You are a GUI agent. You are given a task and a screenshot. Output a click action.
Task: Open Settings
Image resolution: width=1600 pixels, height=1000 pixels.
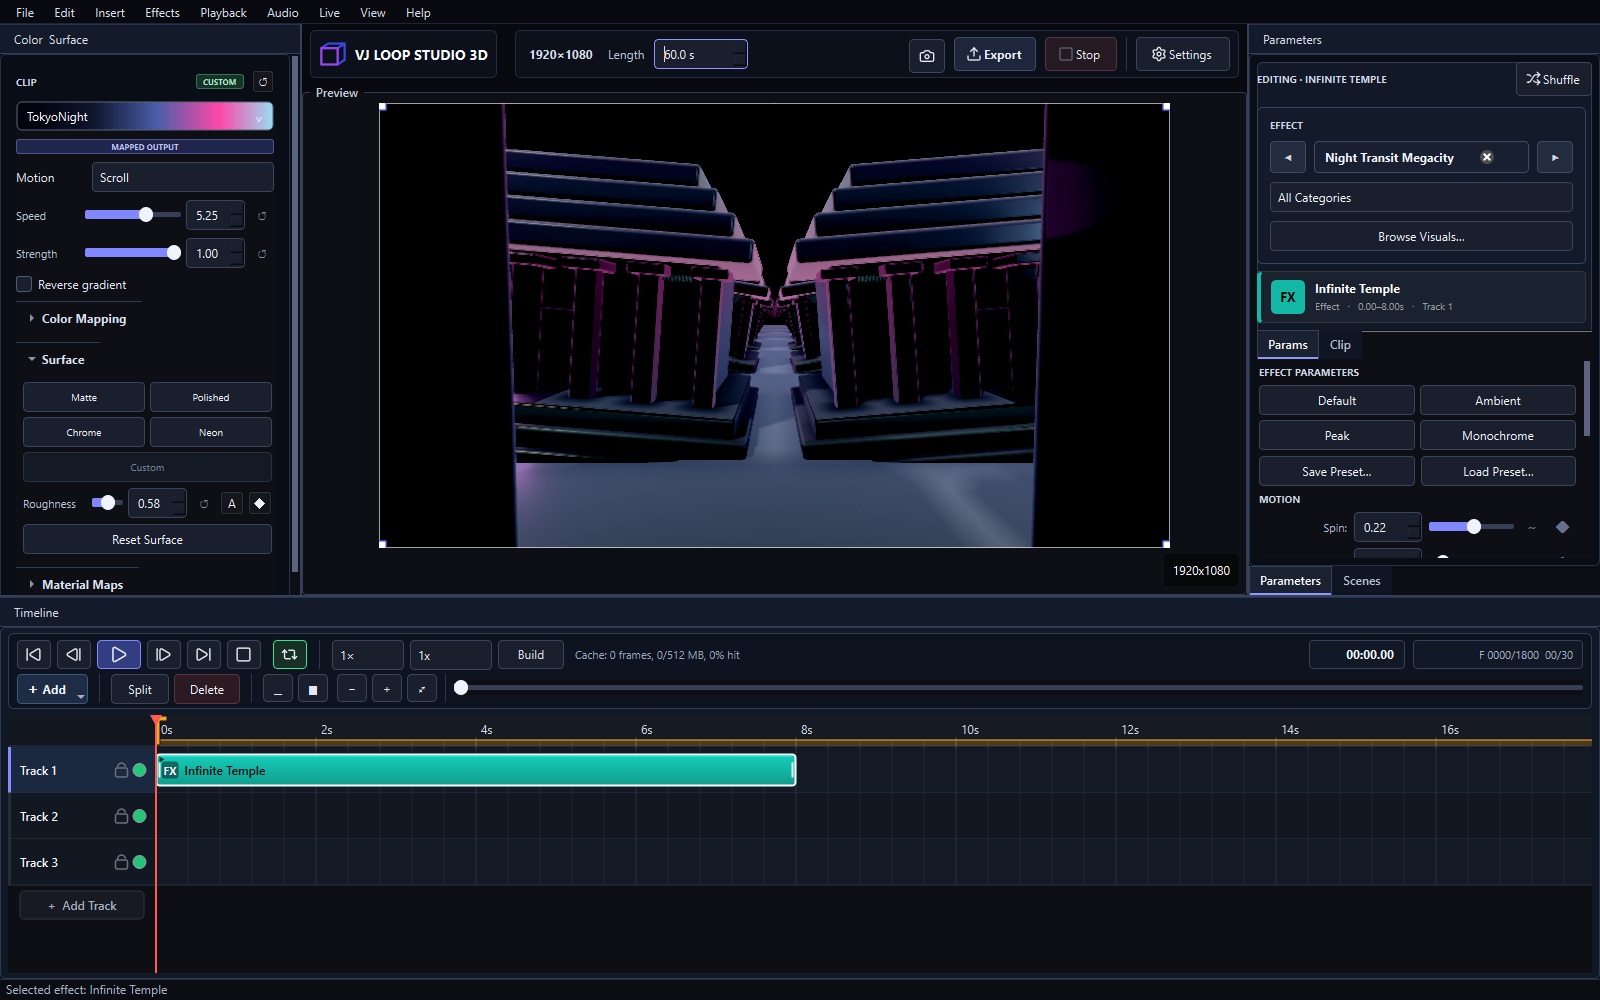(x=1182, y=54)
